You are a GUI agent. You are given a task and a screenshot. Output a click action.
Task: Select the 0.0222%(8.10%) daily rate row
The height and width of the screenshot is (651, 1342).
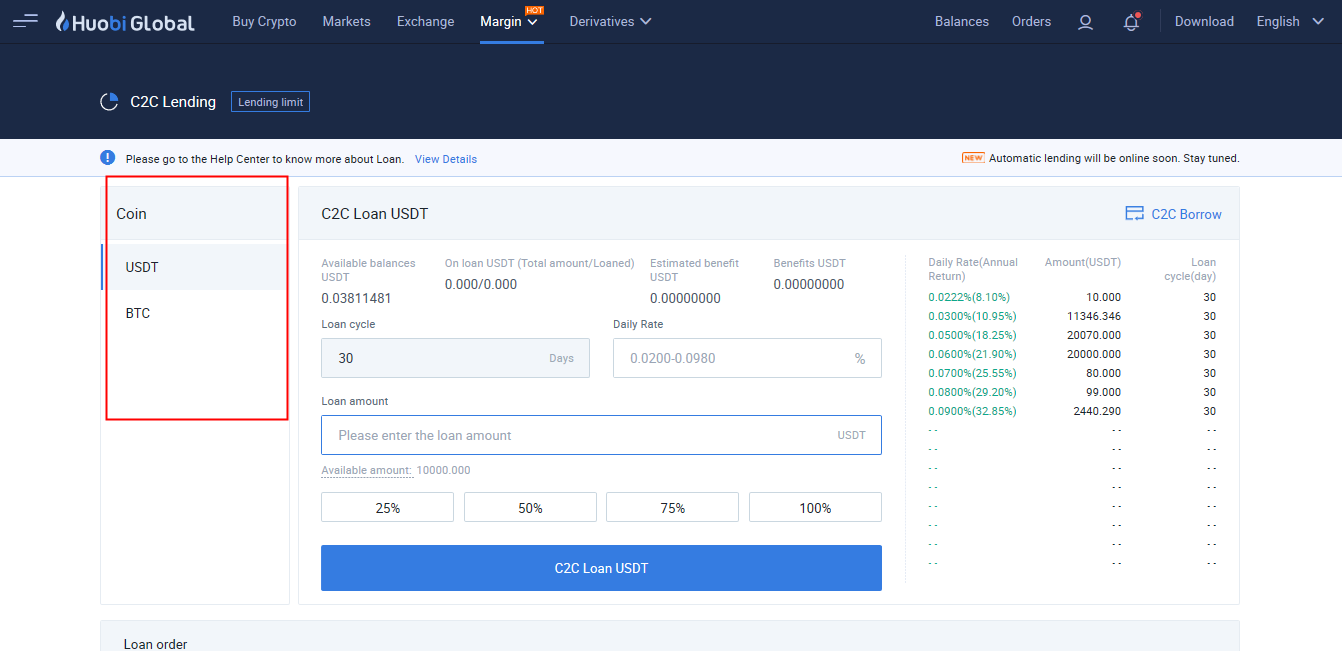click(x=1072, y=297)
